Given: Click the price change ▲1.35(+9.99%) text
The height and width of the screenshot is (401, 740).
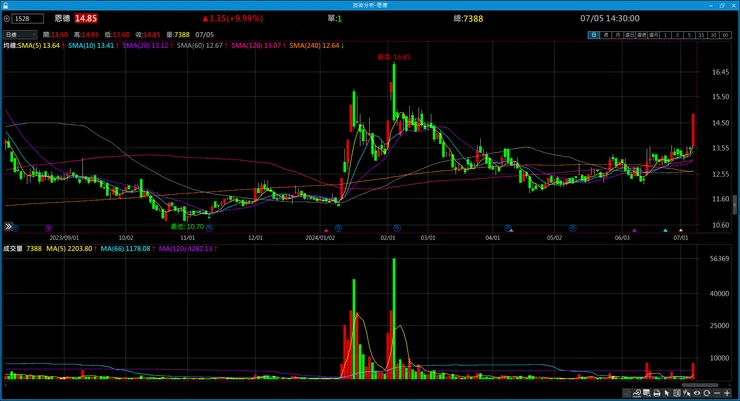Looking at the screenshot, I should click(233, 18).
